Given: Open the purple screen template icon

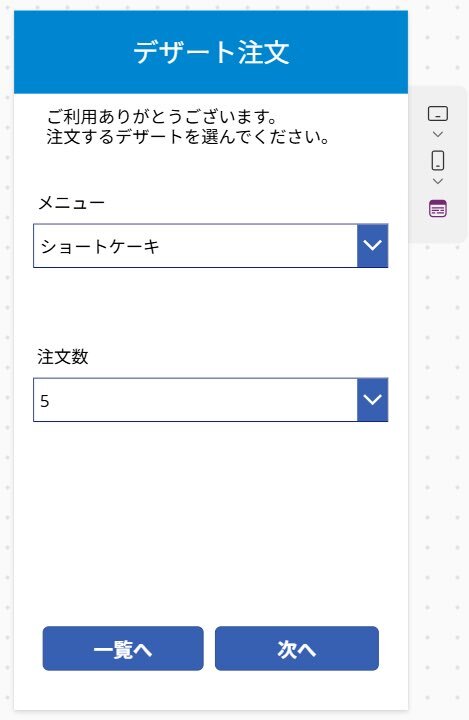Looking at the screenshot, I should [x=438, y=208].
